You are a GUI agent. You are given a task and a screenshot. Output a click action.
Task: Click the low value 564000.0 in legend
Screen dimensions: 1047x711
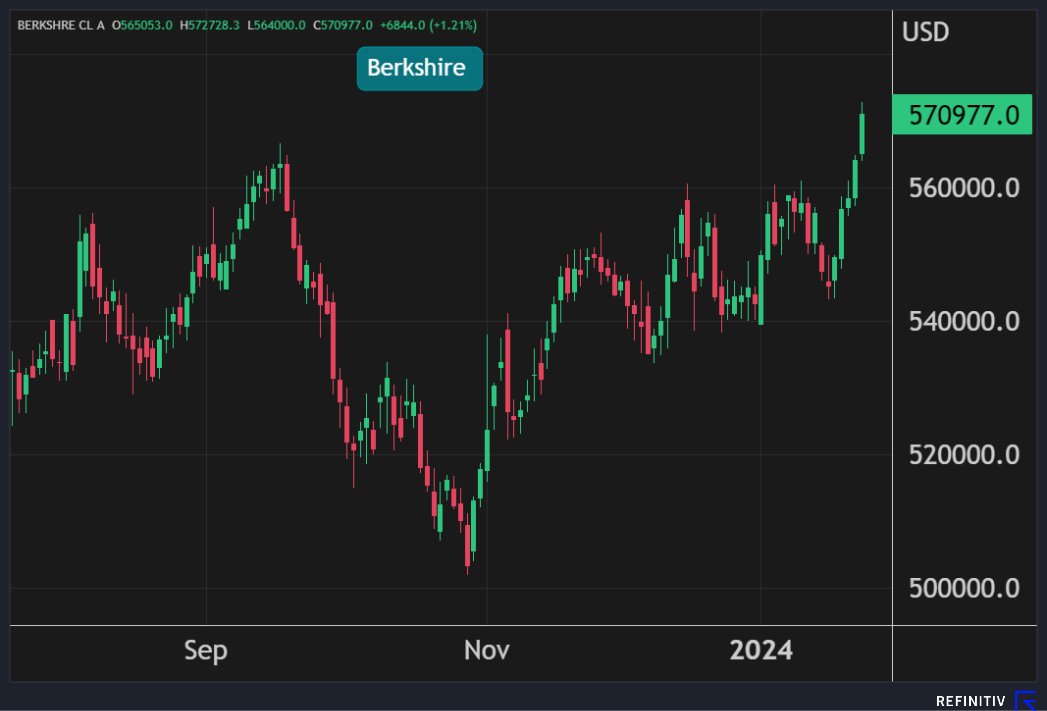[279, 24]
